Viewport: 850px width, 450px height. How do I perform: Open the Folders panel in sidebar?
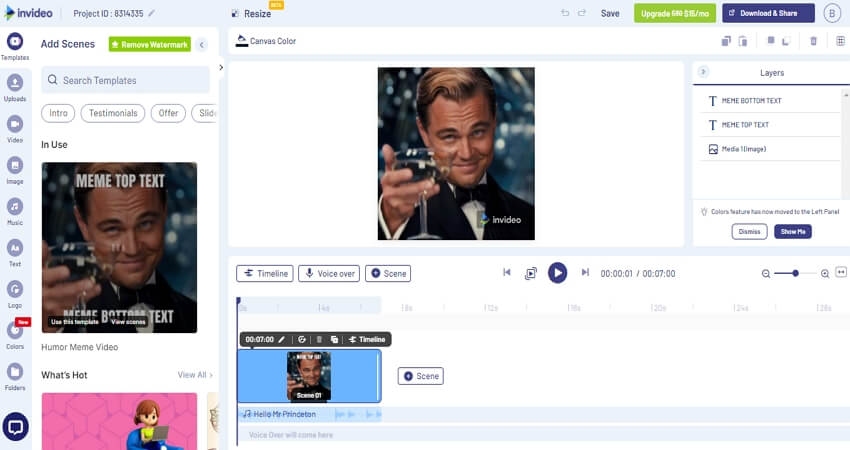(x=15, y=376)
